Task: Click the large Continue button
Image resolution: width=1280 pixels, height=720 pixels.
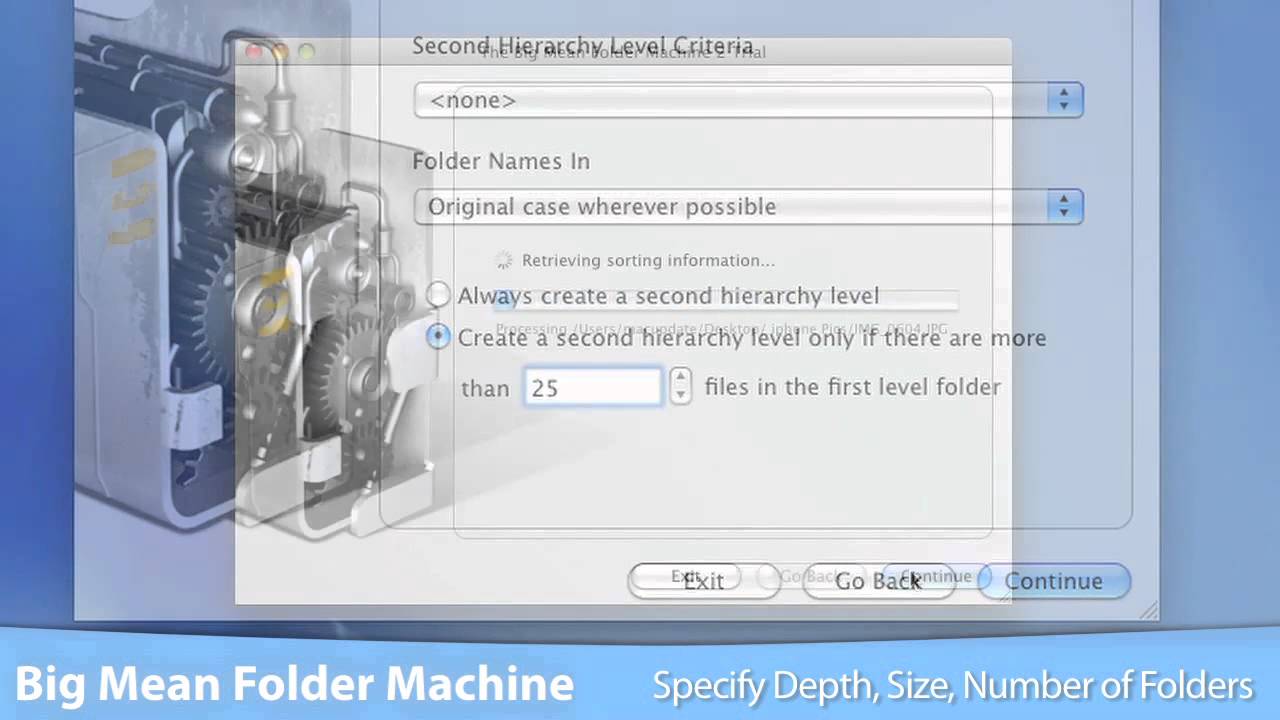Action: [x=1054, y=581]
